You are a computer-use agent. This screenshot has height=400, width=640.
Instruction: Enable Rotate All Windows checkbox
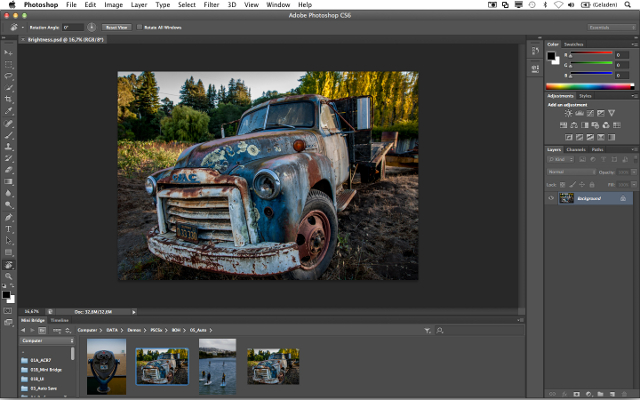point(138,27)
